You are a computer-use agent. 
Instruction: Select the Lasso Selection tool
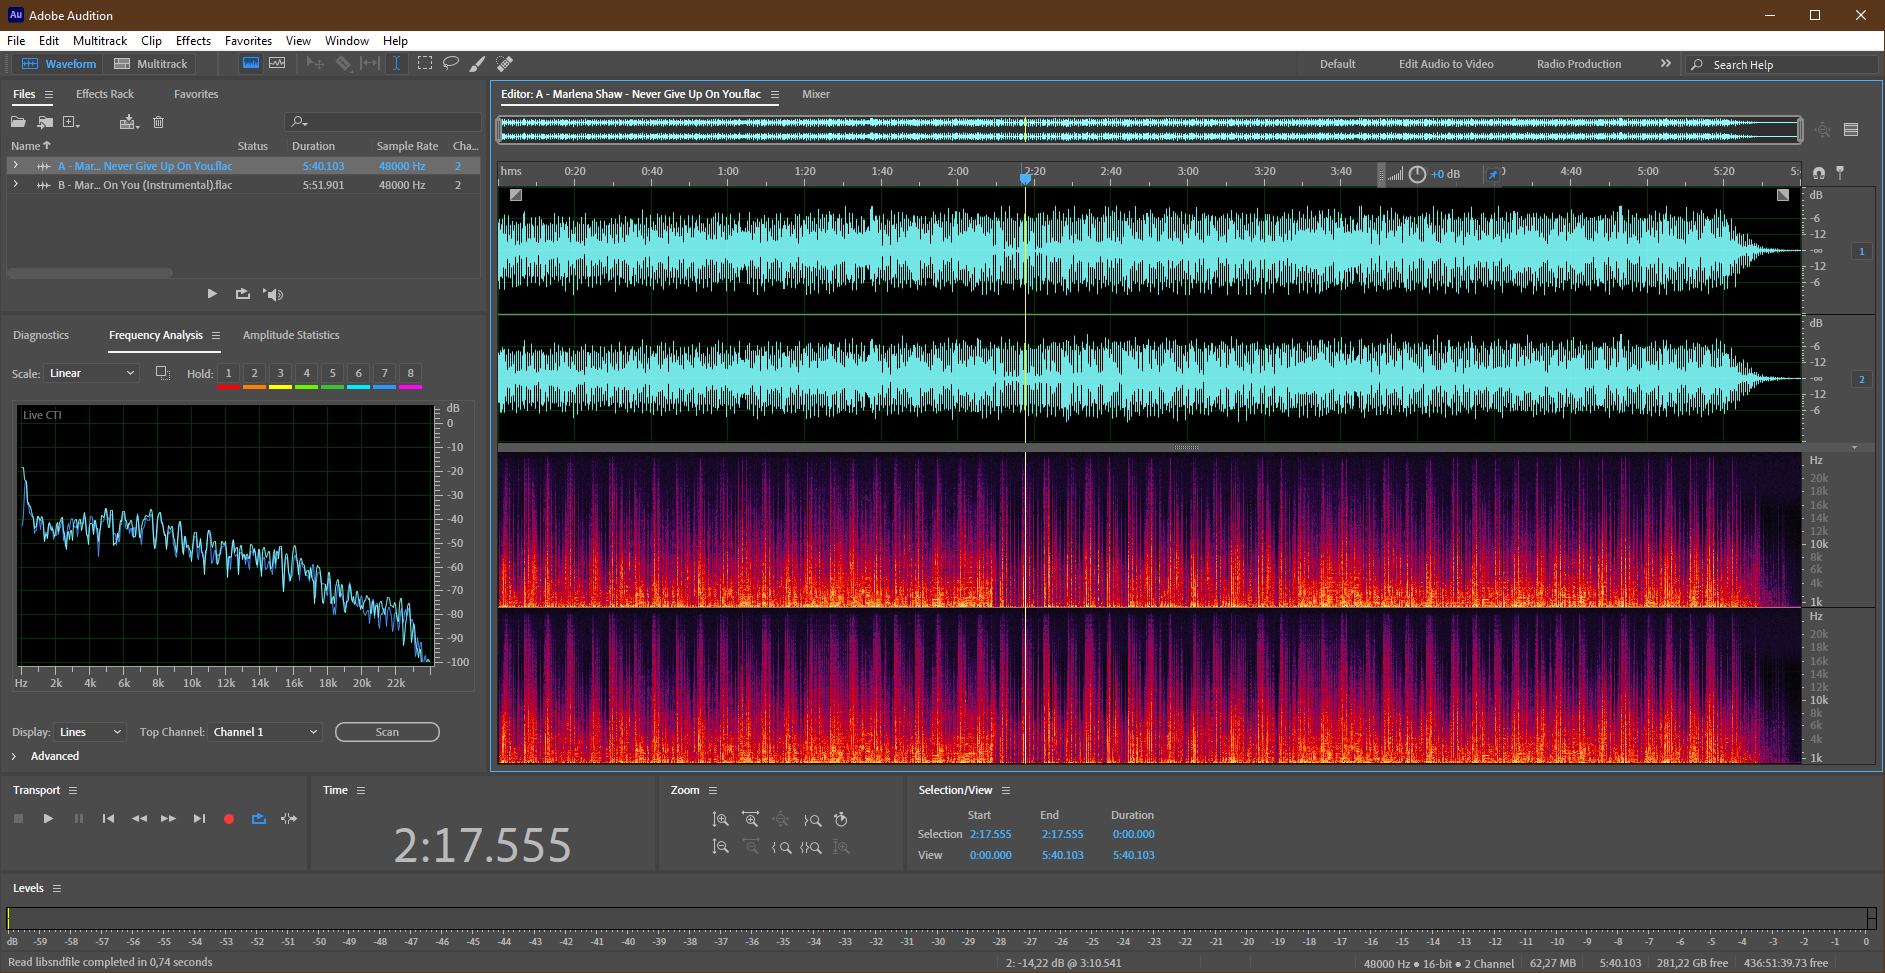[x=451, y=63]
